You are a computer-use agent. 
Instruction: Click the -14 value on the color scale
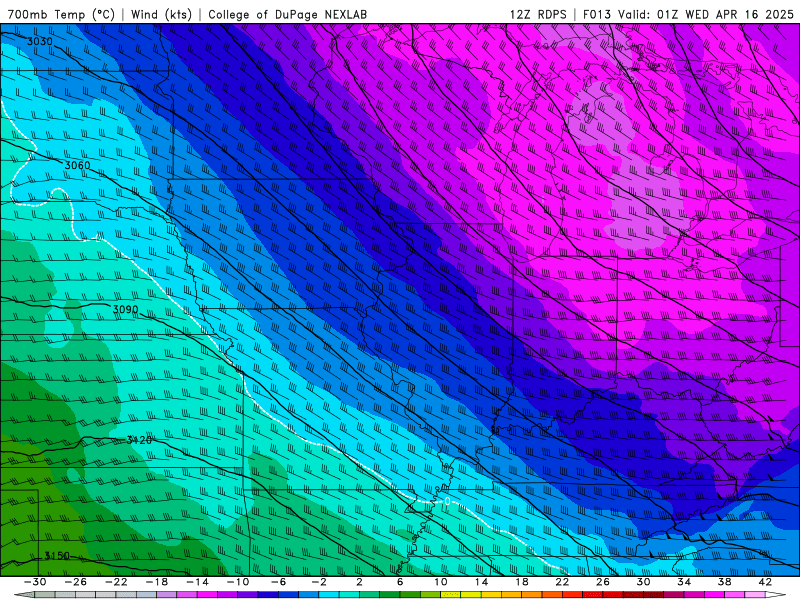[197, 582]
